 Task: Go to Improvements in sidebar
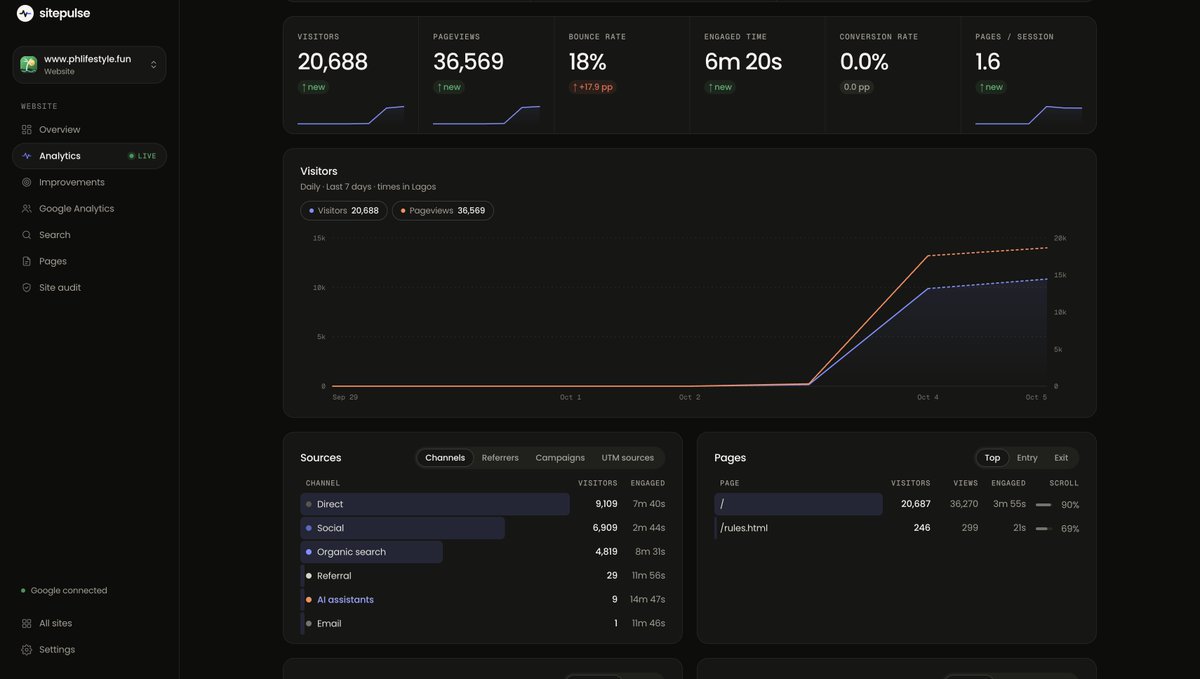tap(89, 182)
